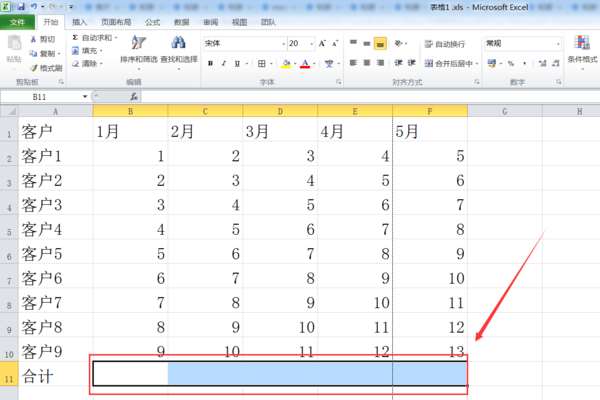Expand the font color dropdown arrow

tap(314, 63)
